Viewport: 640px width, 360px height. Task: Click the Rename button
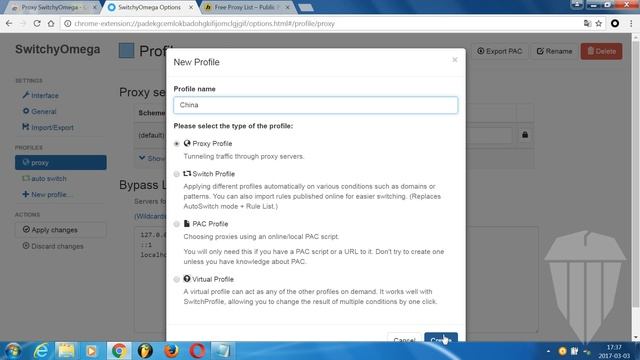(554, 51)
